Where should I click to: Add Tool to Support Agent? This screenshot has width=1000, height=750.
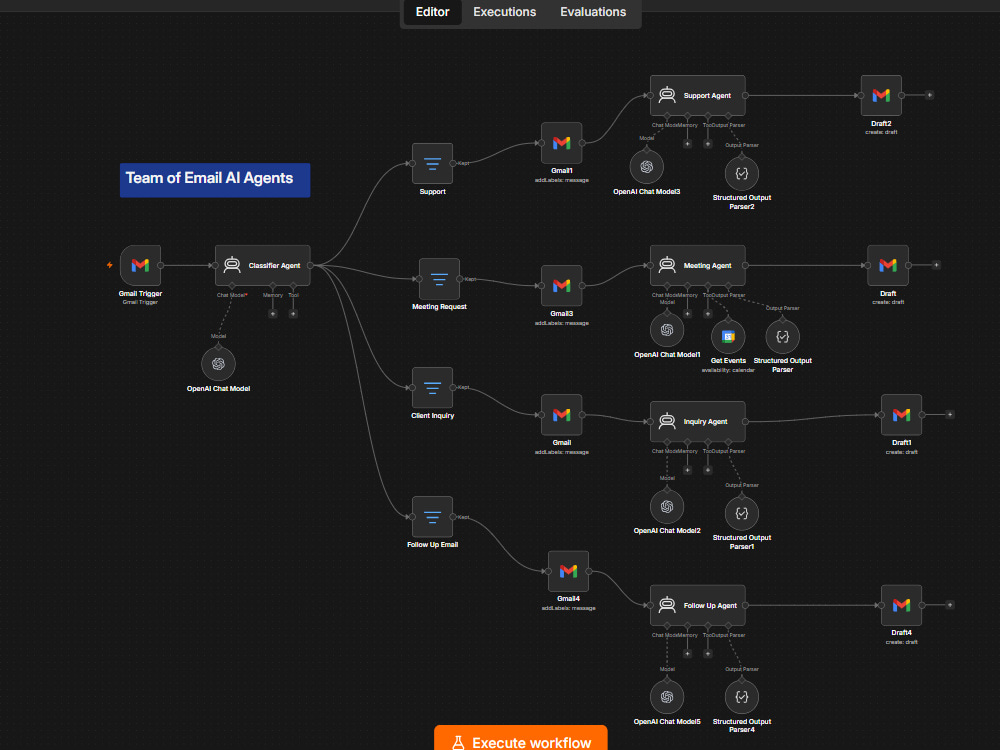pos(708,144)
